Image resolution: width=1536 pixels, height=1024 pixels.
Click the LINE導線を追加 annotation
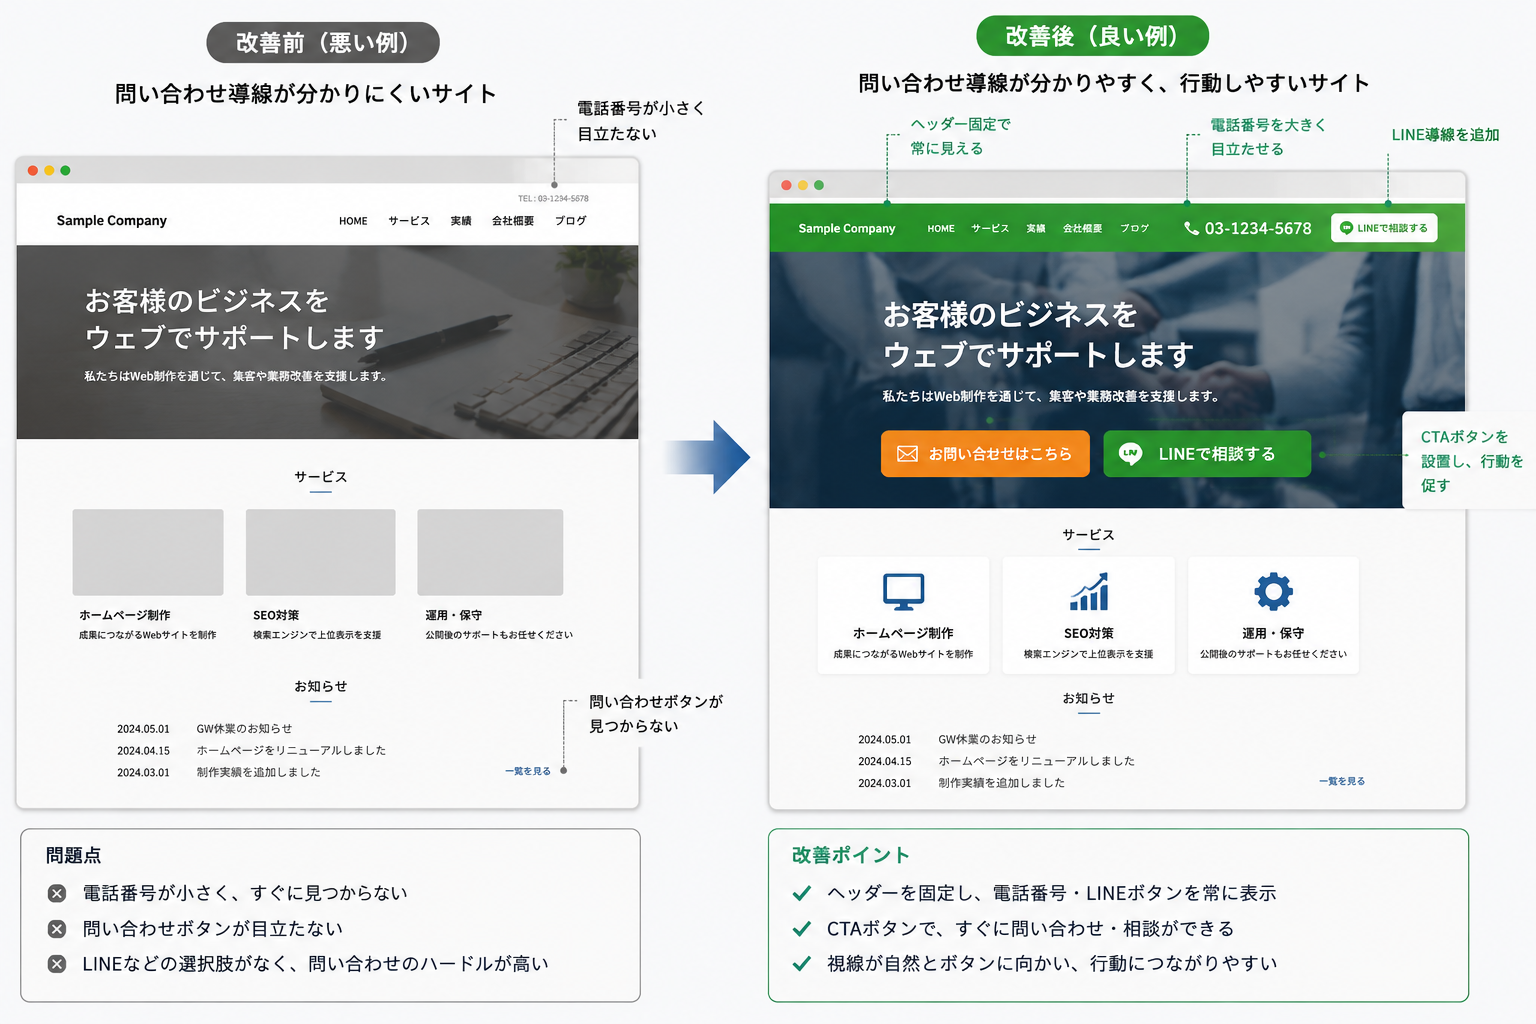pos(1446,135)
